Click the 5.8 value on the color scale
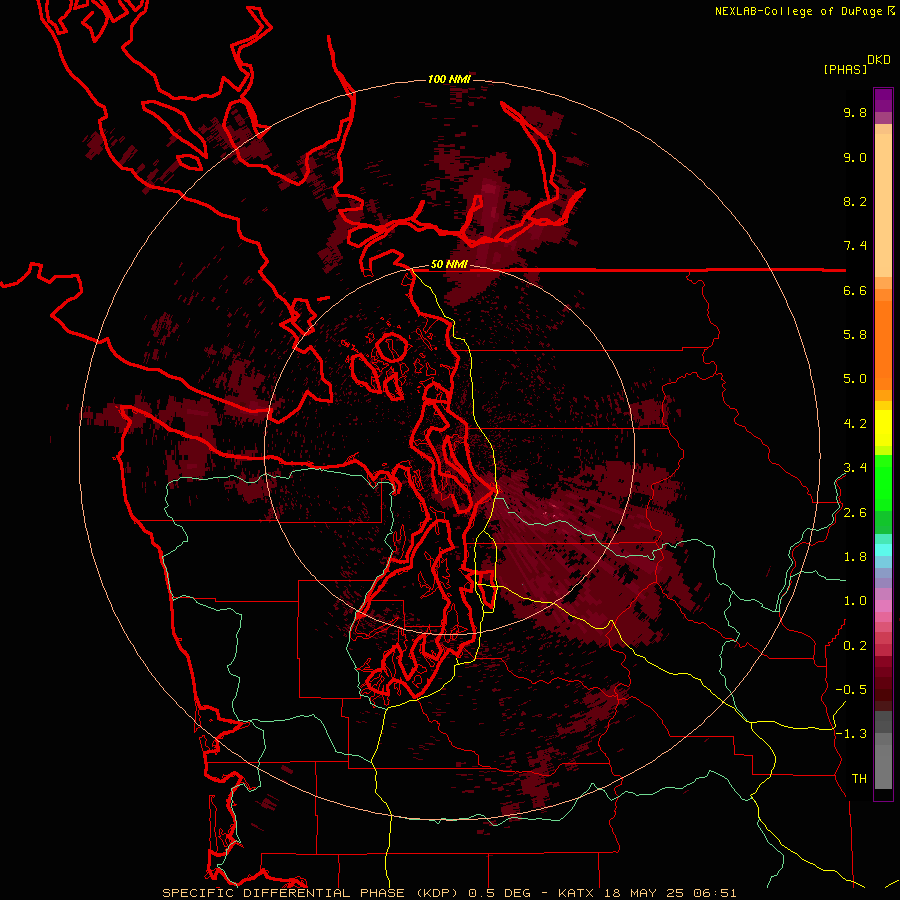 [x=855, y=335]
